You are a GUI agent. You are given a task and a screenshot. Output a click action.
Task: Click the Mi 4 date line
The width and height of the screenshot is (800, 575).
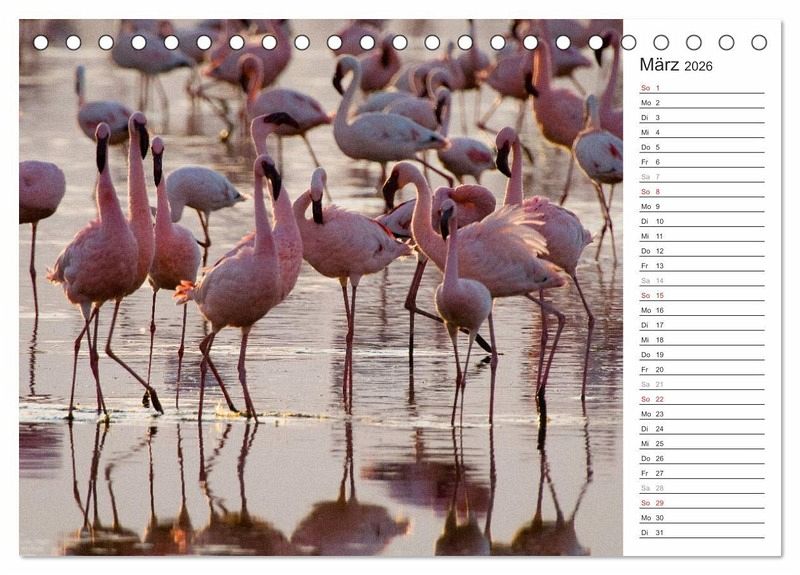click(701, 132)
